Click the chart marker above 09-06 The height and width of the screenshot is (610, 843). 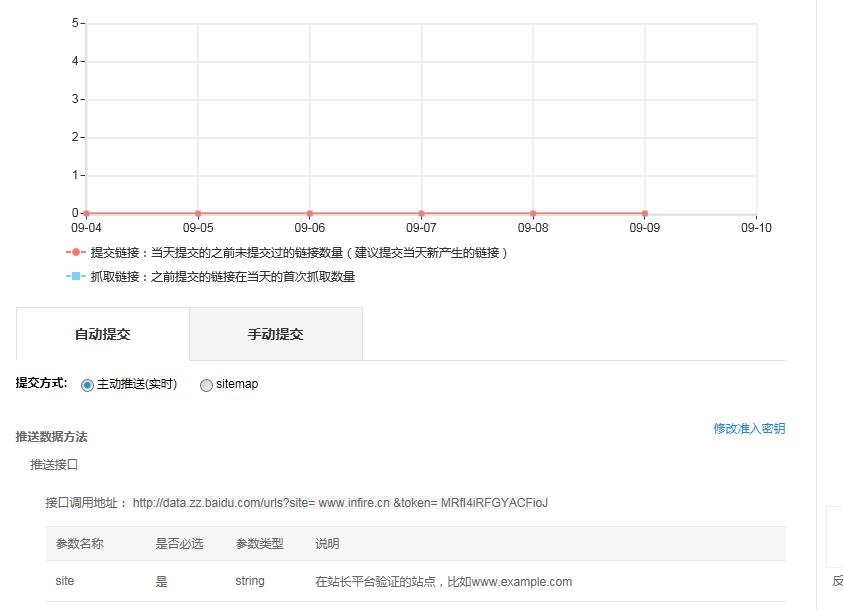[310, 212]
